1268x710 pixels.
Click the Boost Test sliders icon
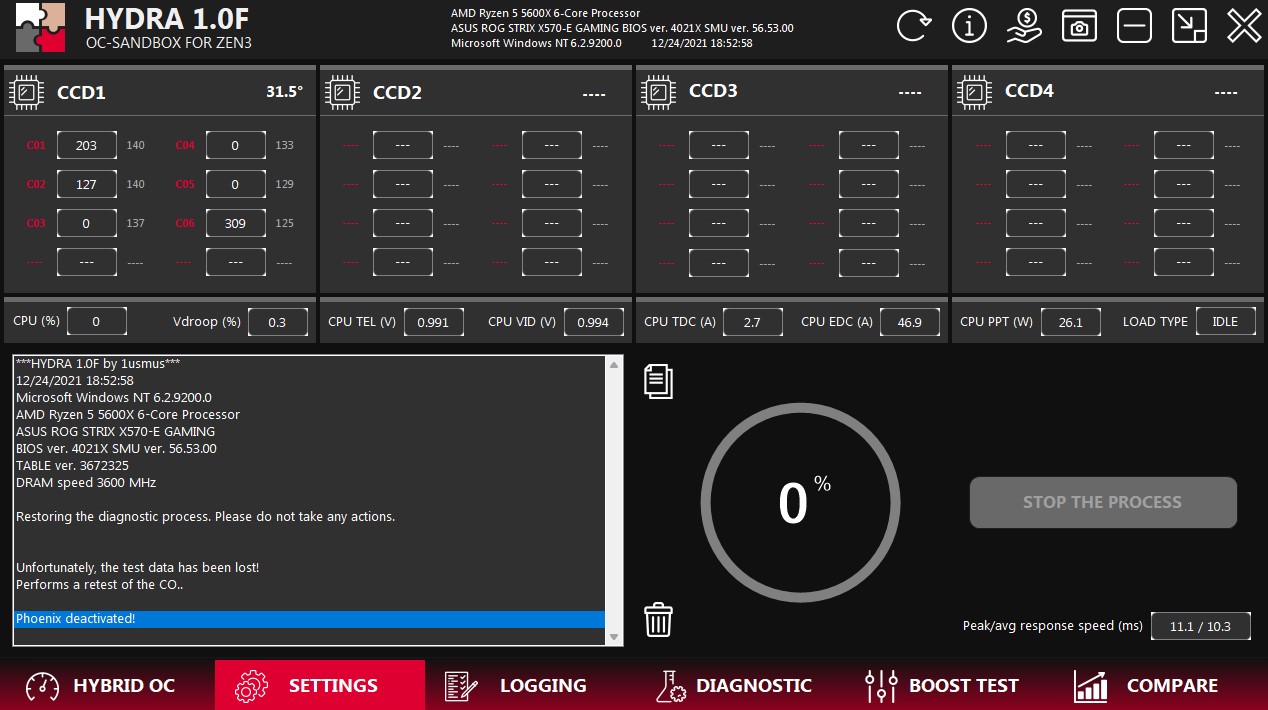(x=881, y=686)
